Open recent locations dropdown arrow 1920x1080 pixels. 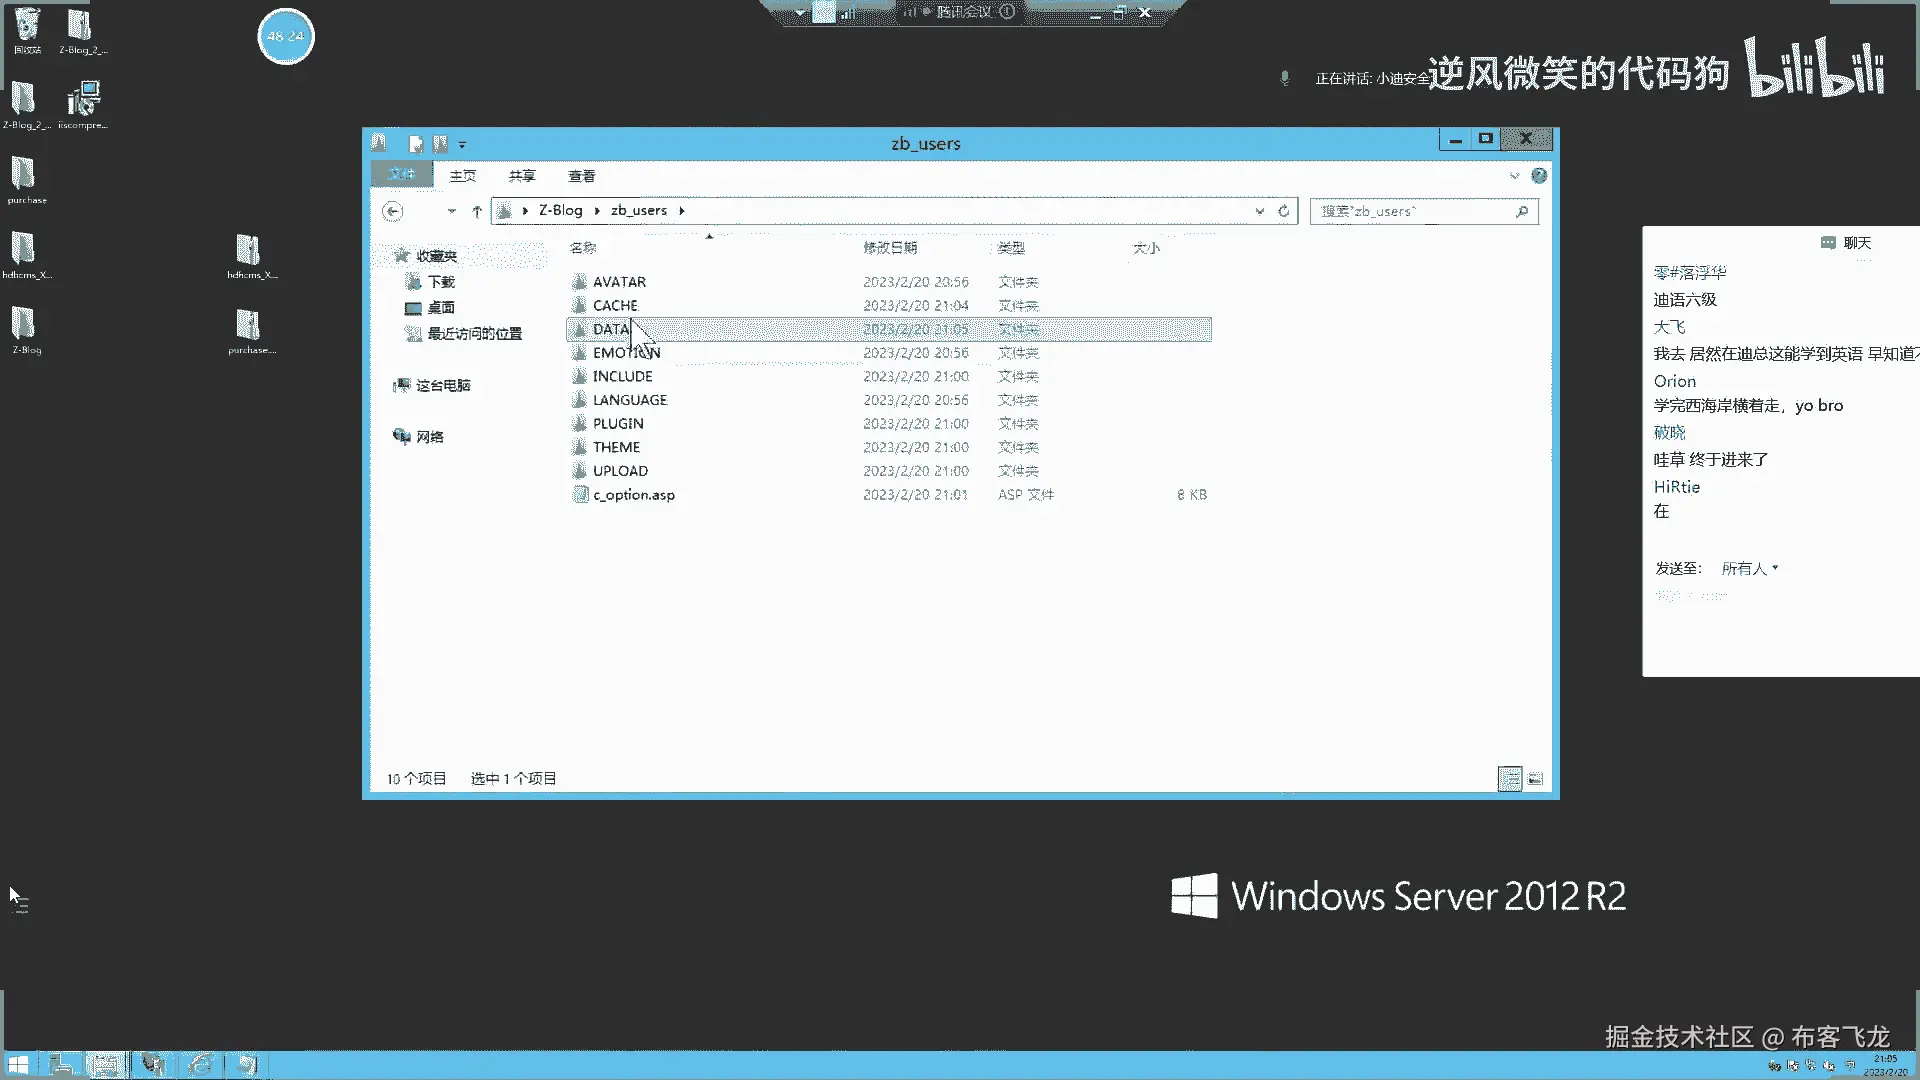(x=451, y=211)
